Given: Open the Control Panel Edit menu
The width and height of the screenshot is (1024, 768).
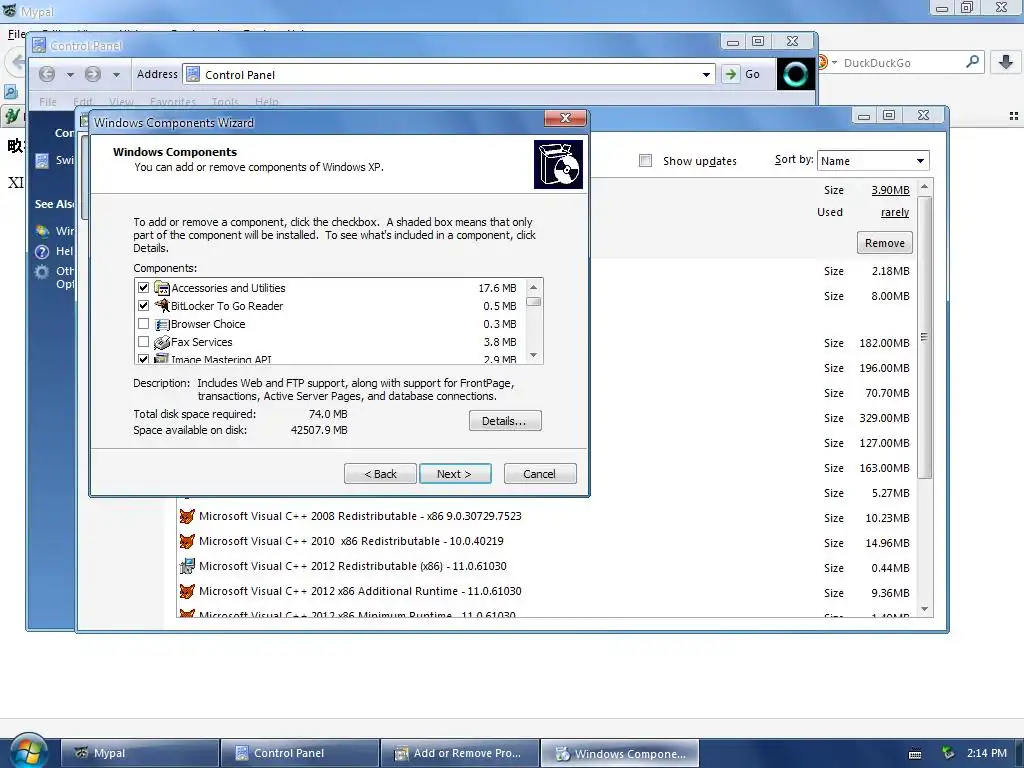Looking at the screenshot, I should (83, 102).
